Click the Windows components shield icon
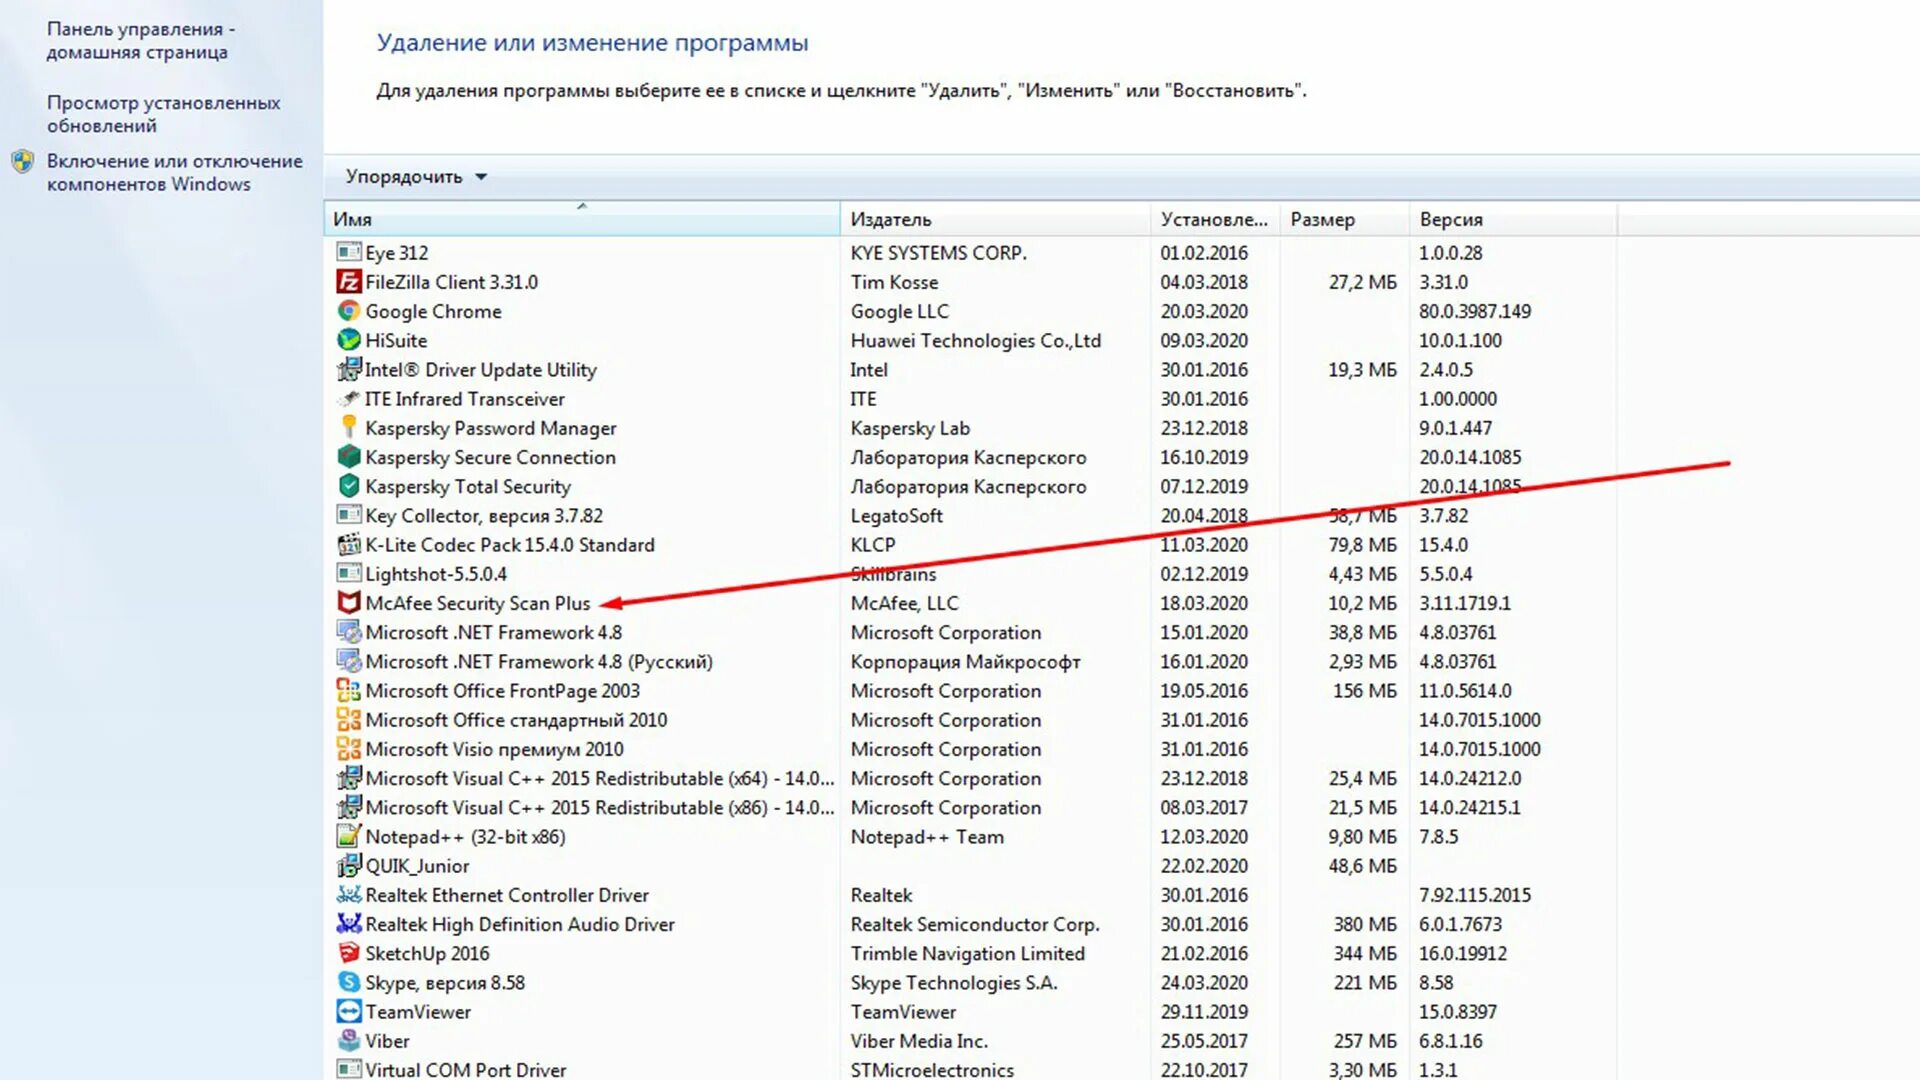This screenshot has height=1080, width=1920. coord(23,162)
